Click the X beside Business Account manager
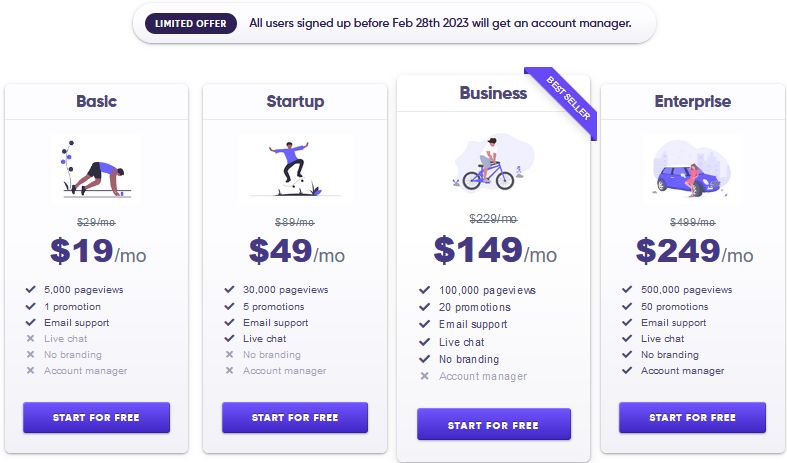The height and width of the screenshot is (463, 787). (425, 376)
